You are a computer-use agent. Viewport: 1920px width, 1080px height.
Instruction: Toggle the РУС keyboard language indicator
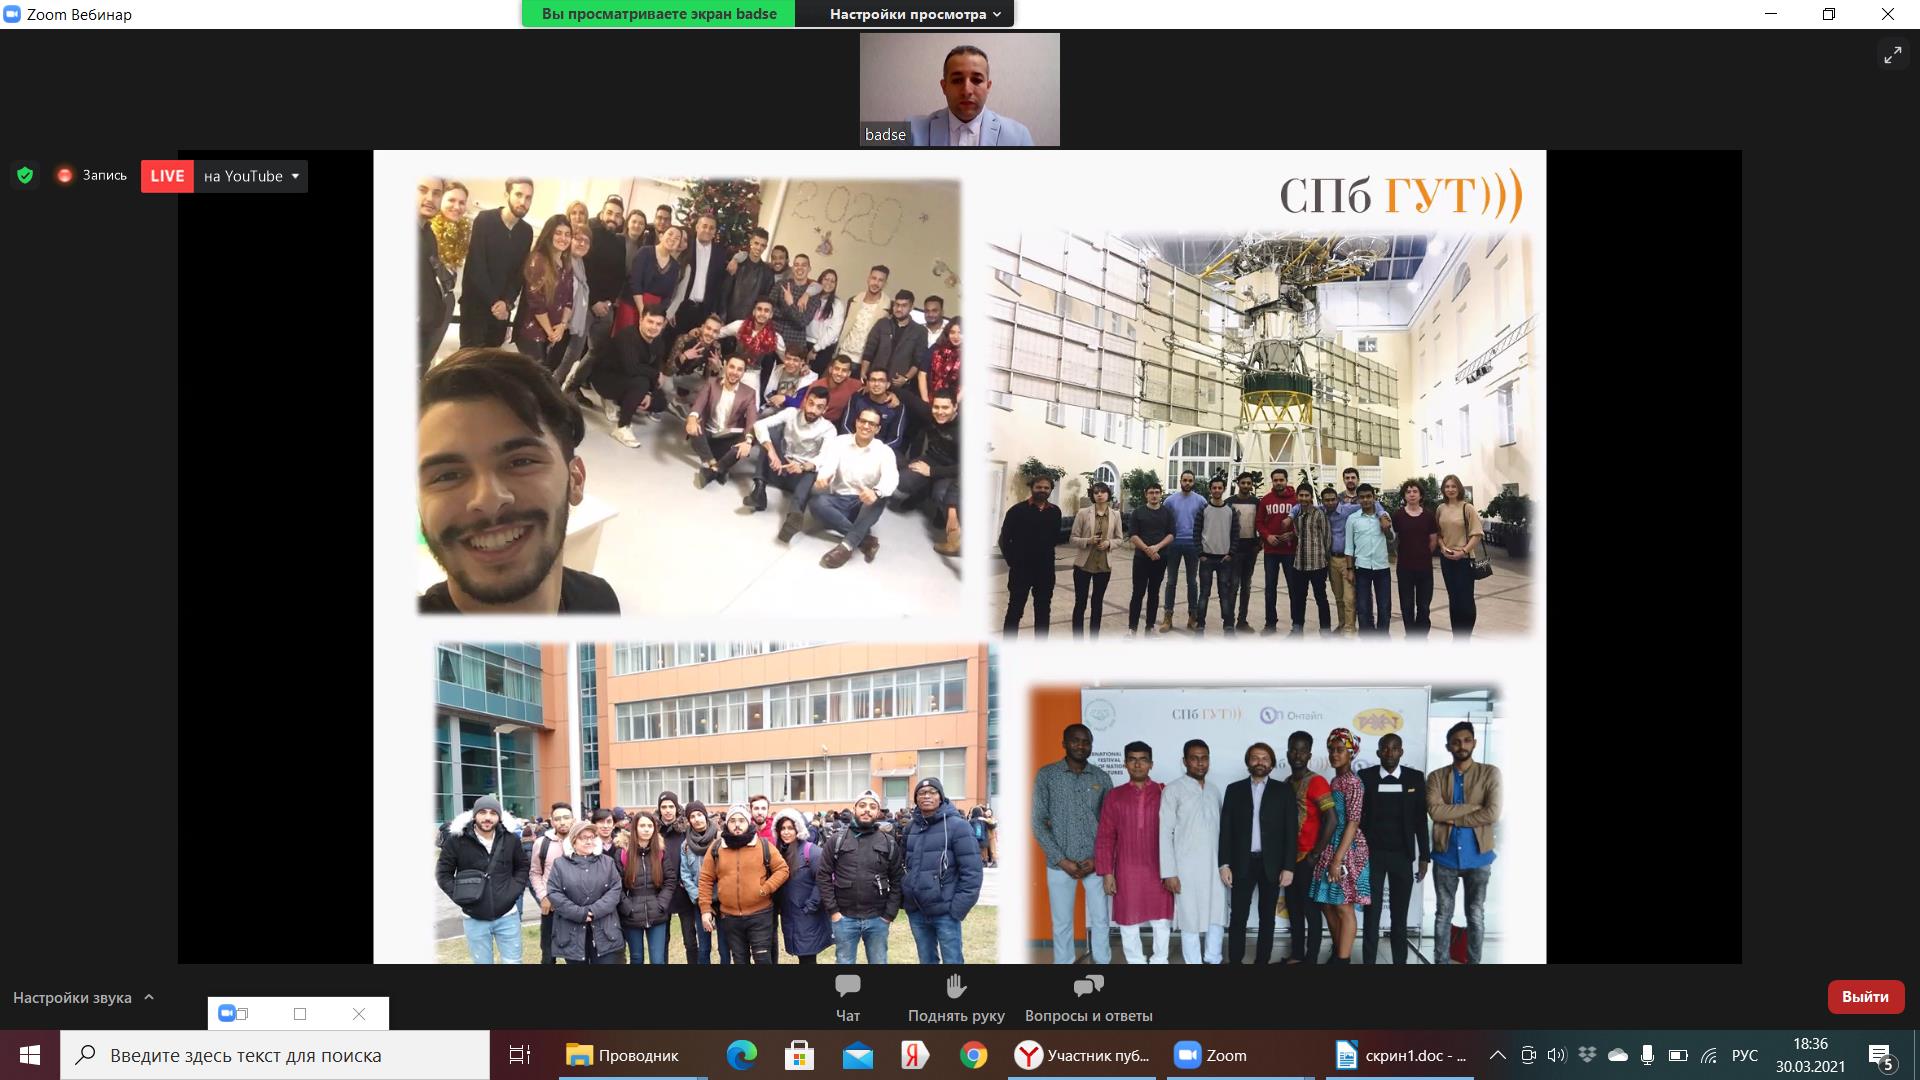[x=1744, y=1055]
